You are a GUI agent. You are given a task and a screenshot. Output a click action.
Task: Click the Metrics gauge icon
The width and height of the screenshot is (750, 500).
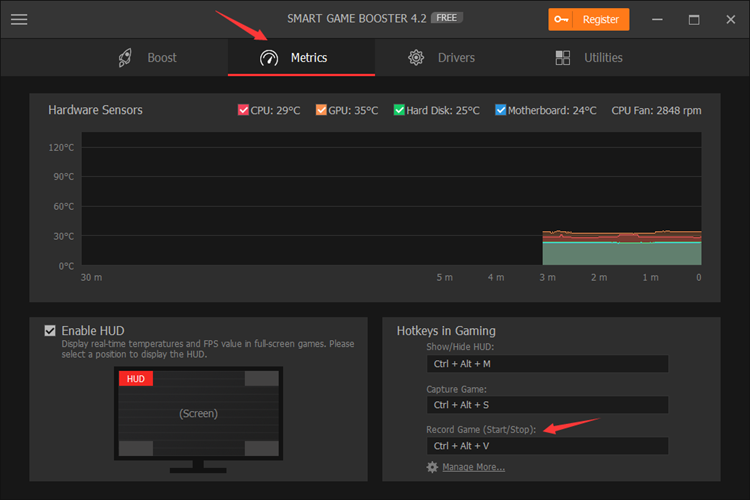click(269, 58)
